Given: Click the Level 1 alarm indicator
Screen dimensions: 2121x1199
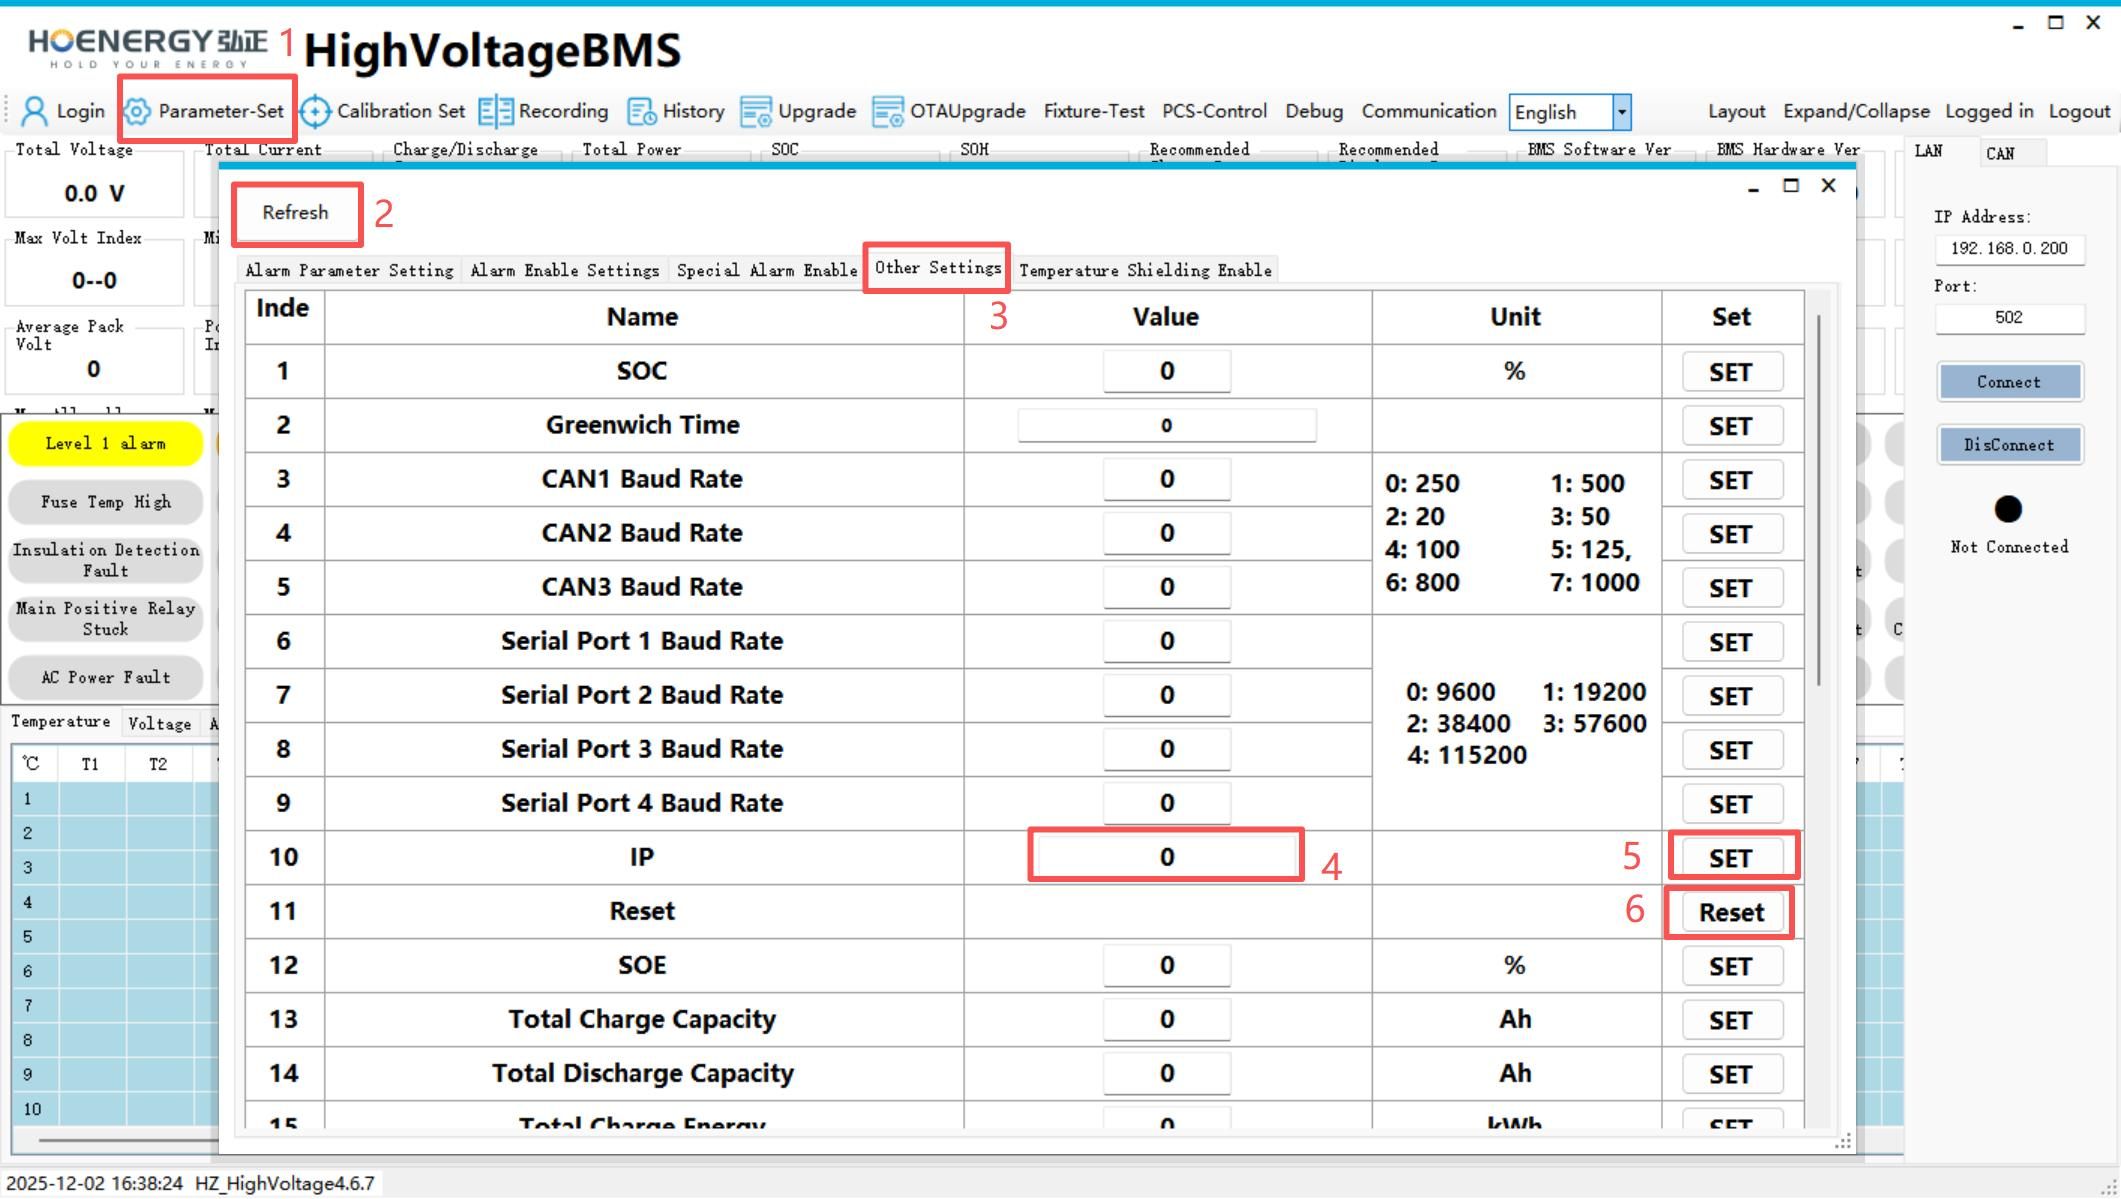Looking at the screenshot, I should coord(106,443).
